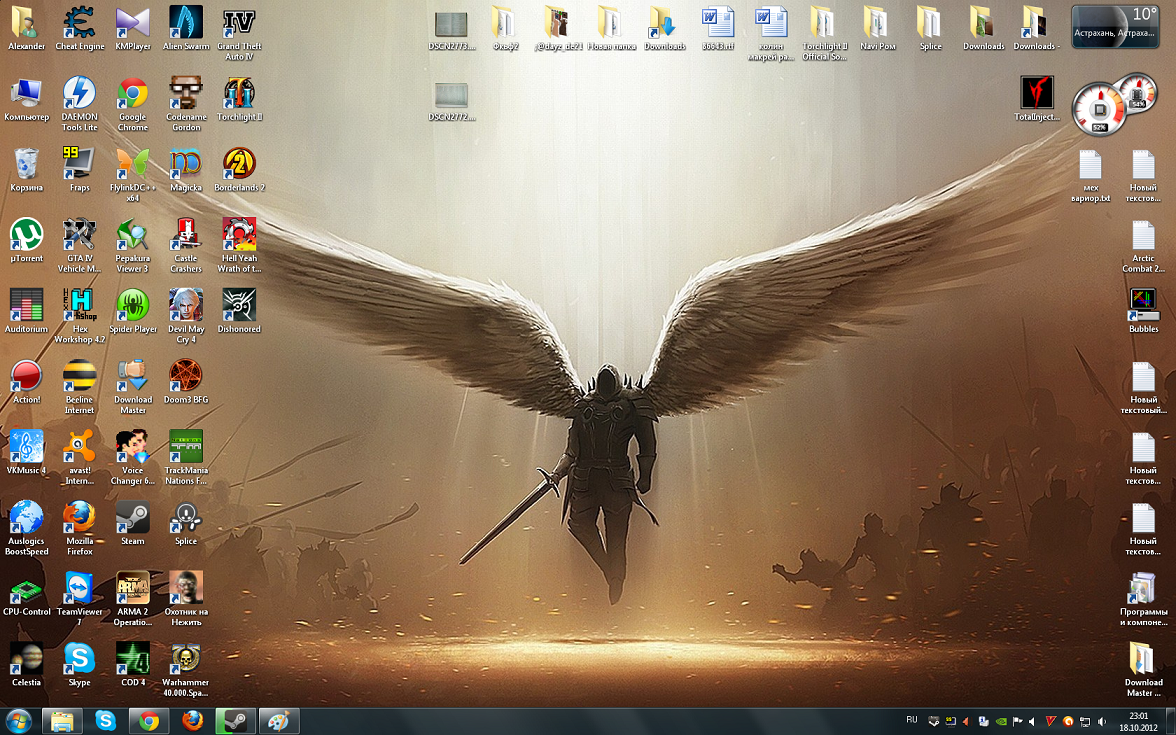This screenshot has width=1176, height=735.
Task: Select the Auditorium game icon
Action: point(26,310)
